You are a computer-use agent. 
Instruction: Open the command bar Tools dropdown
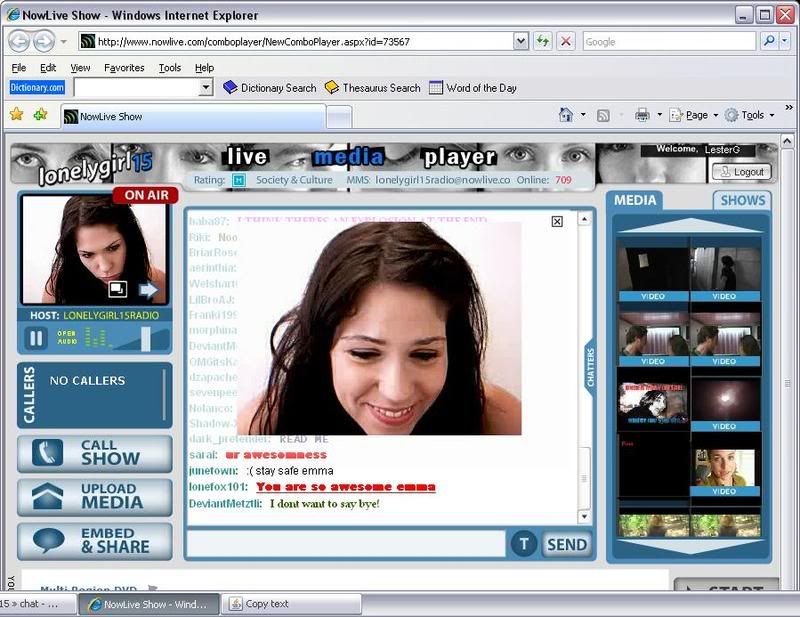[x=749, y=115]
